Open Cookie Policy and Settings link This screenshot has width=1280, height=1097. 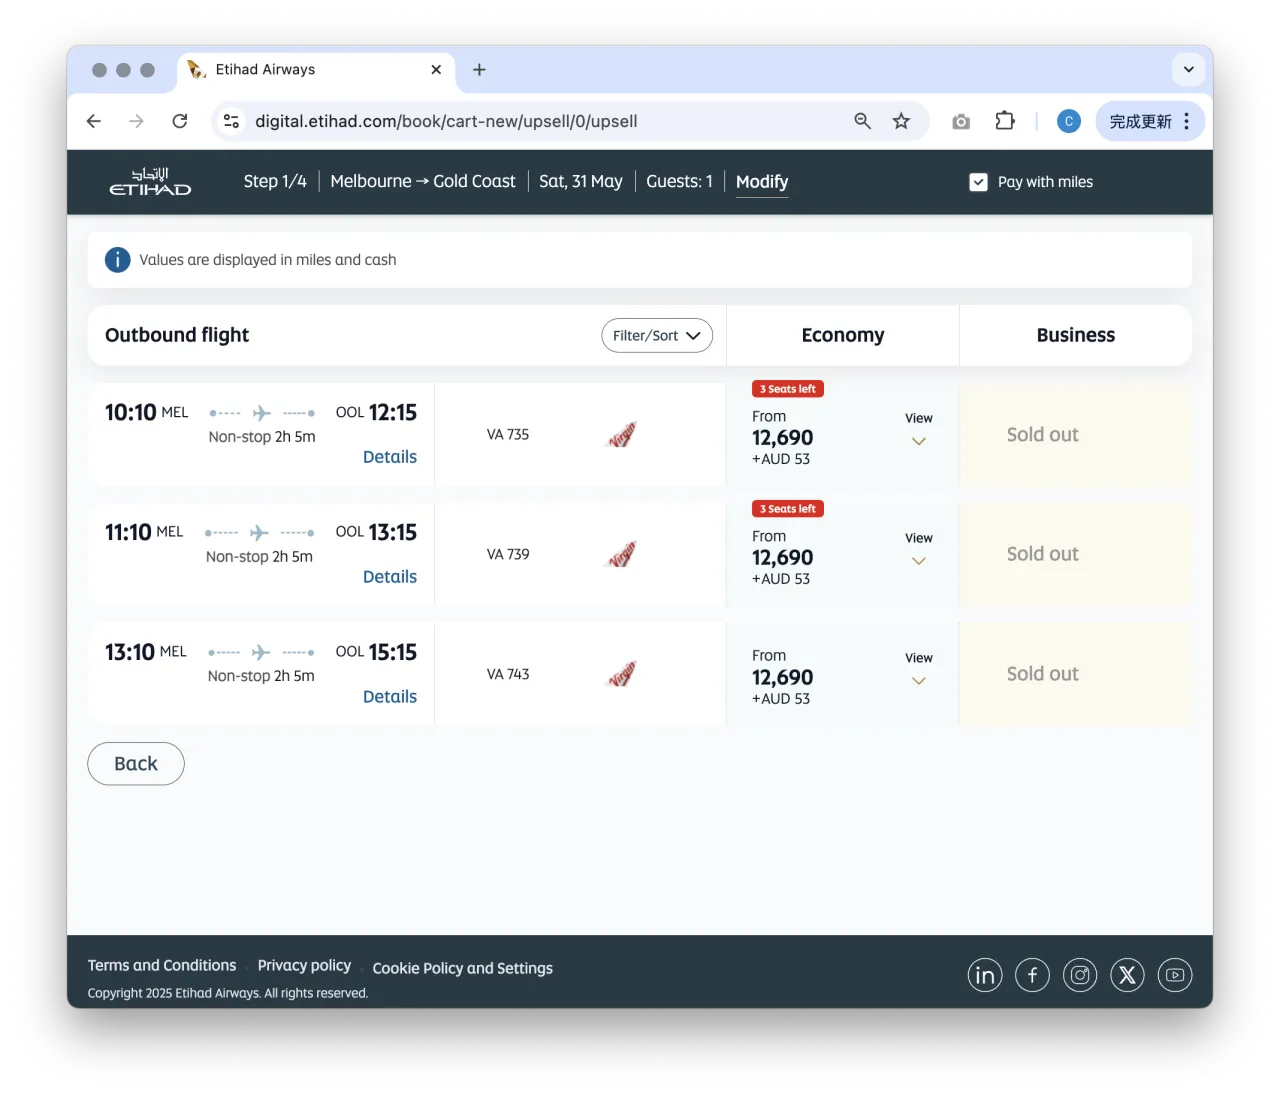click(462, 968)
